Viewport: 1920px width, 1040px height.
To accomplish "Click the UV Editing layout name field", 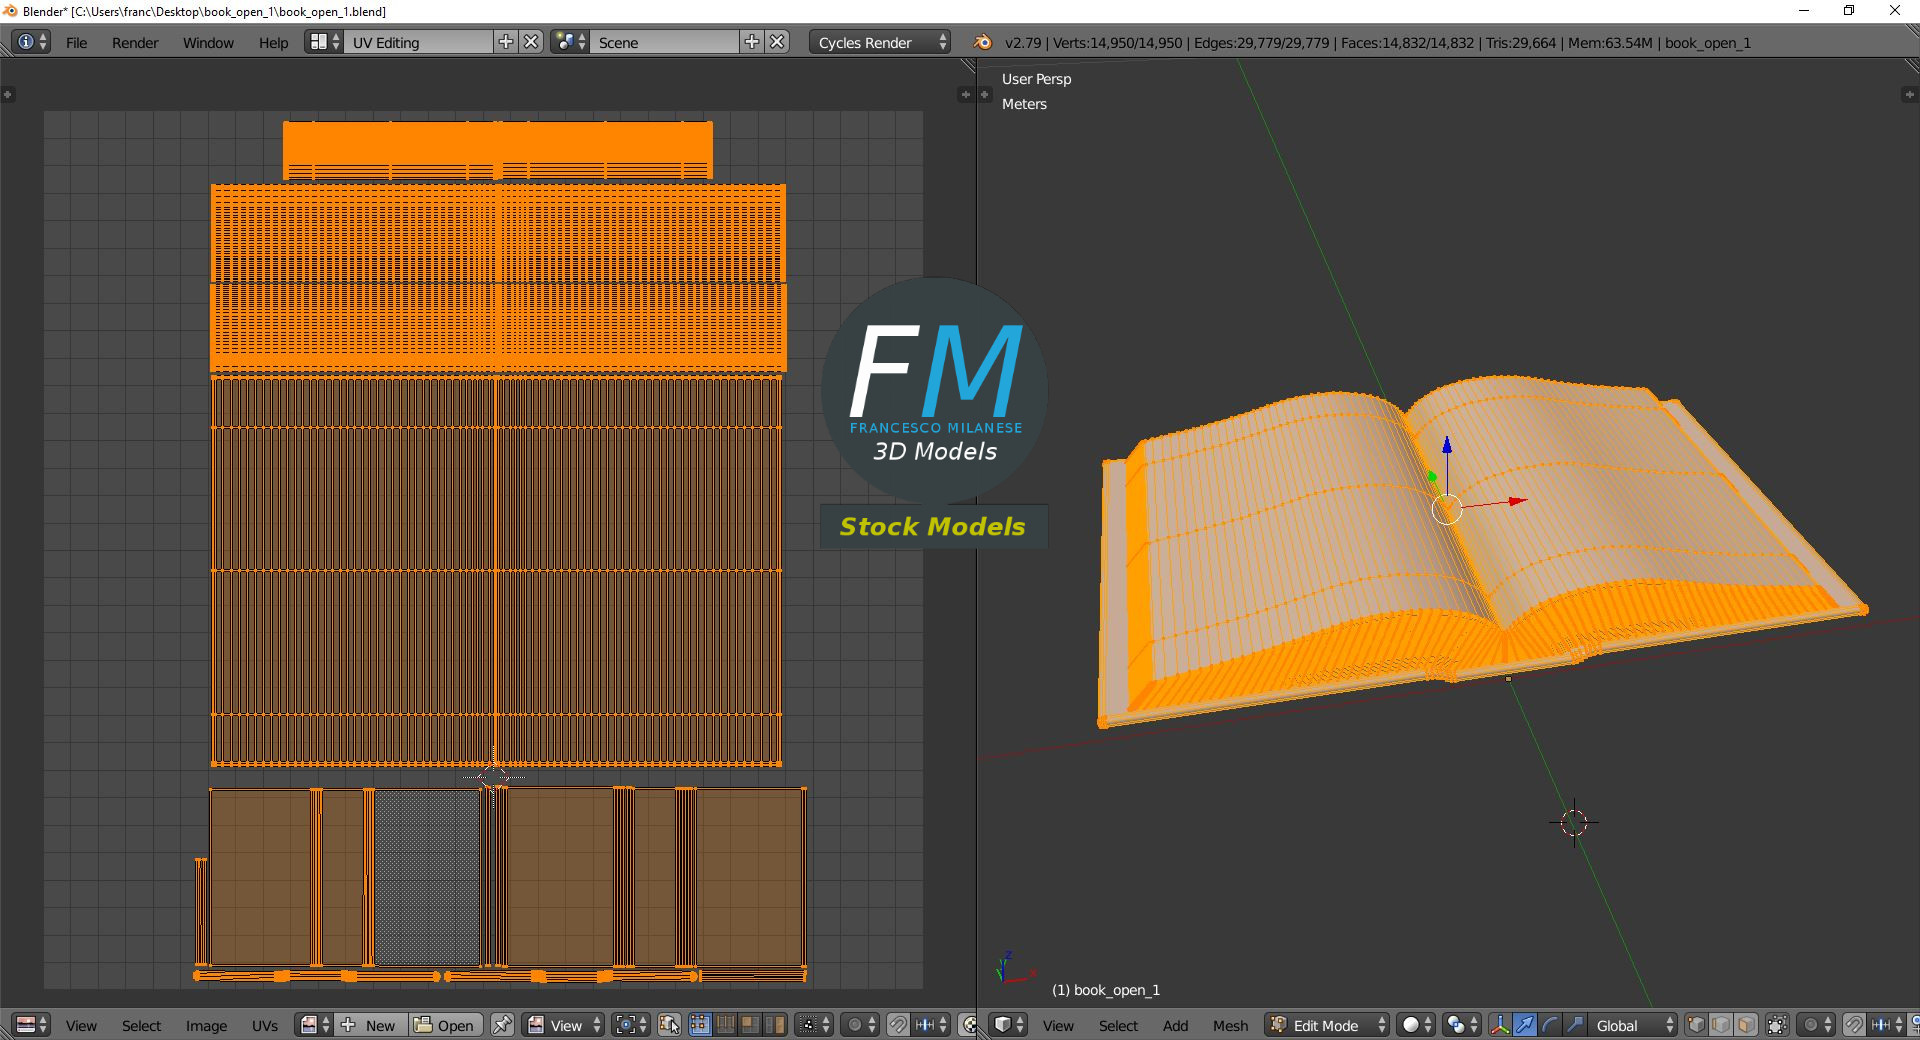I will point(418,42).
